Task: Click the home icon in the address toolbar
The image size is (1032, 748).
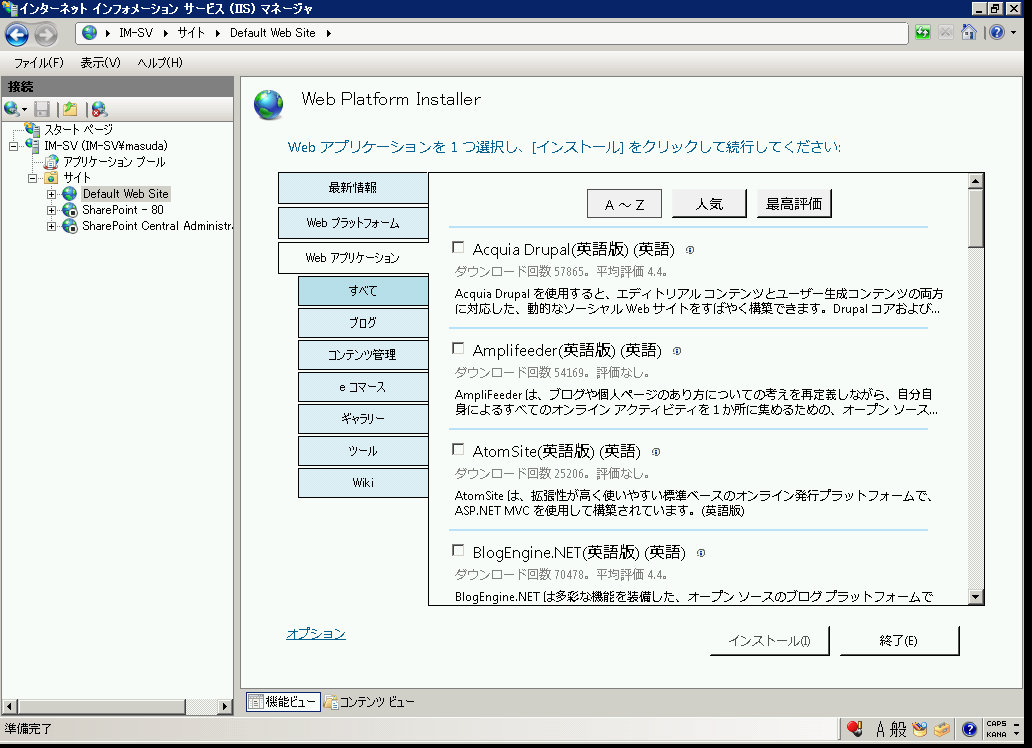Action: pyautogui.click(x=968, y=33)
